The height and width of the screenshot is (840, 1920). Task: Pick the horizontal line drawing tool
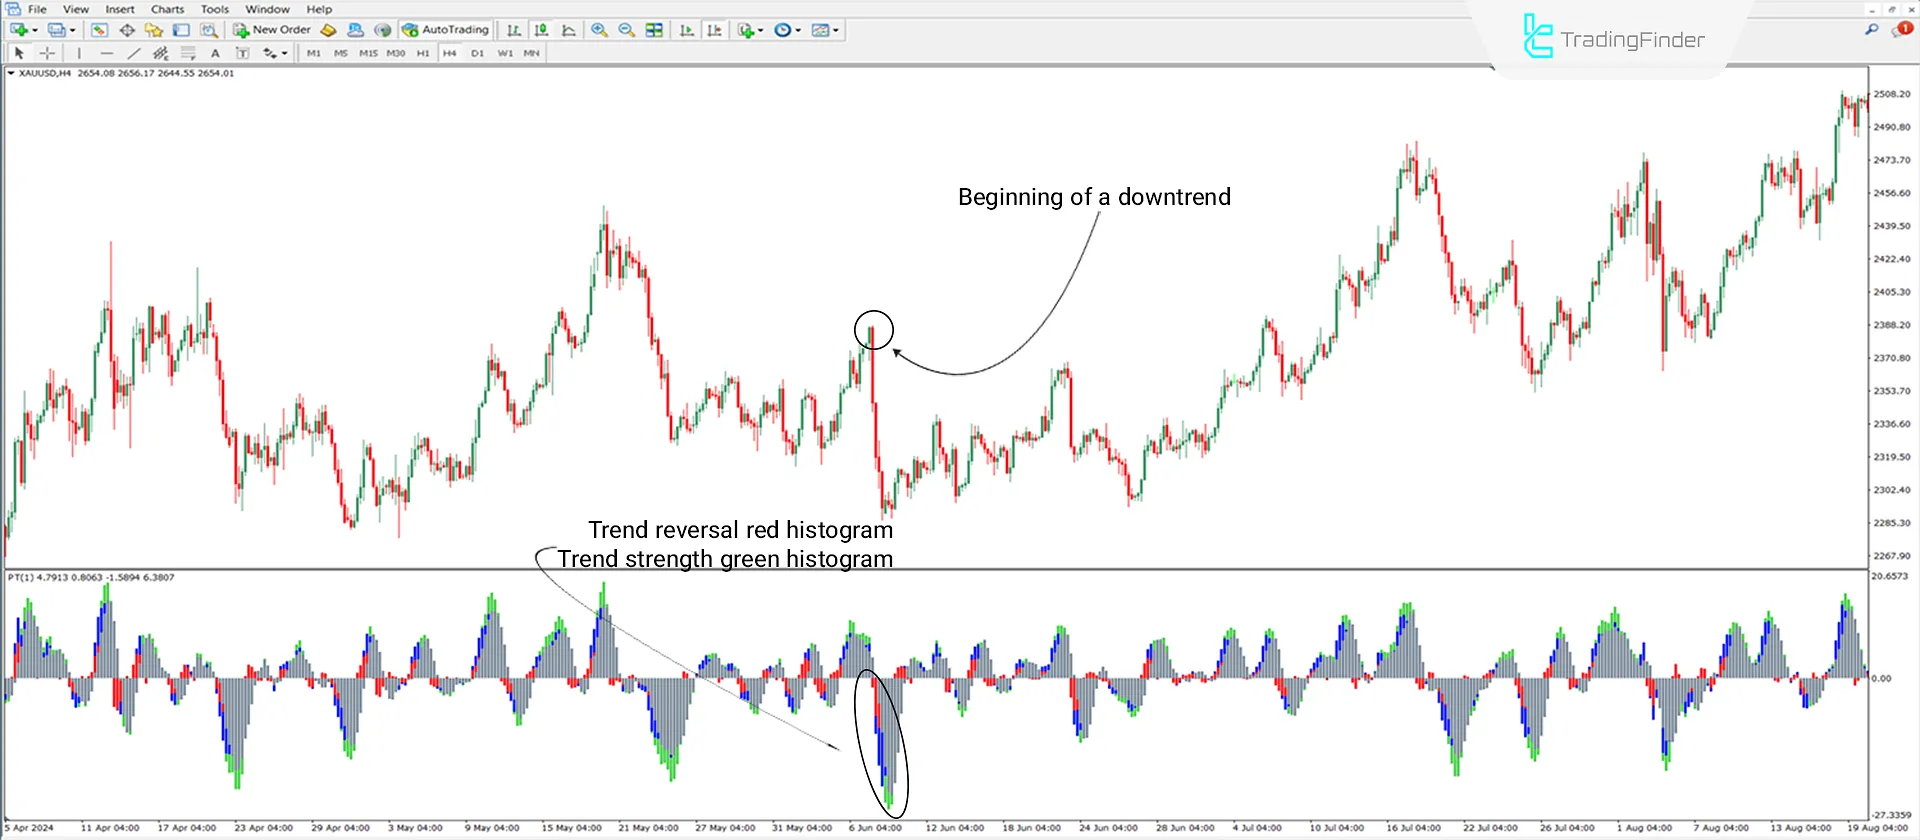click(106, 53)
